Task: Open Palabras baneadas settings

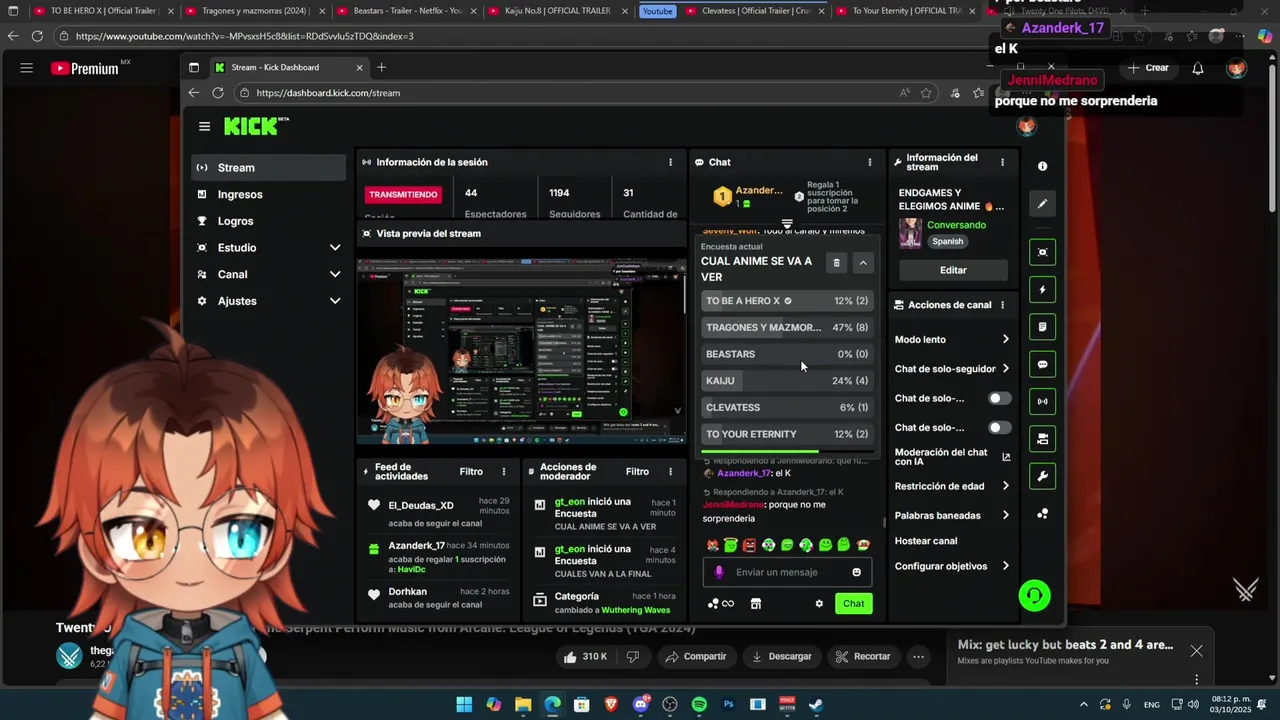Action: [x=952, y=516]
